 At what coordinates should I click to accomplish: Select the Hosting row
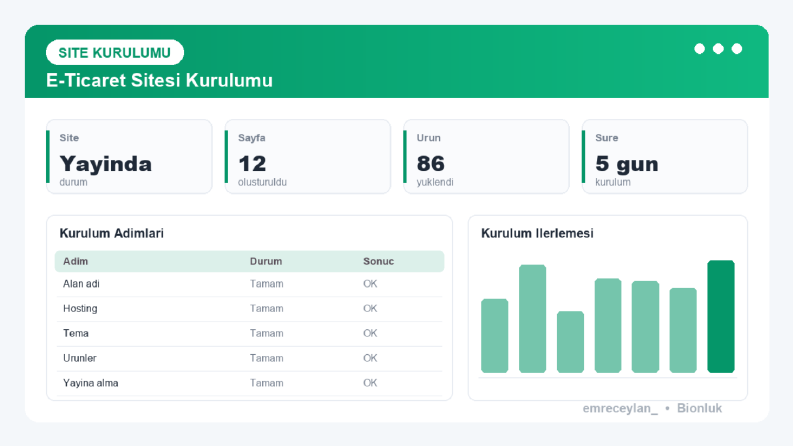[x=249, y=309]
